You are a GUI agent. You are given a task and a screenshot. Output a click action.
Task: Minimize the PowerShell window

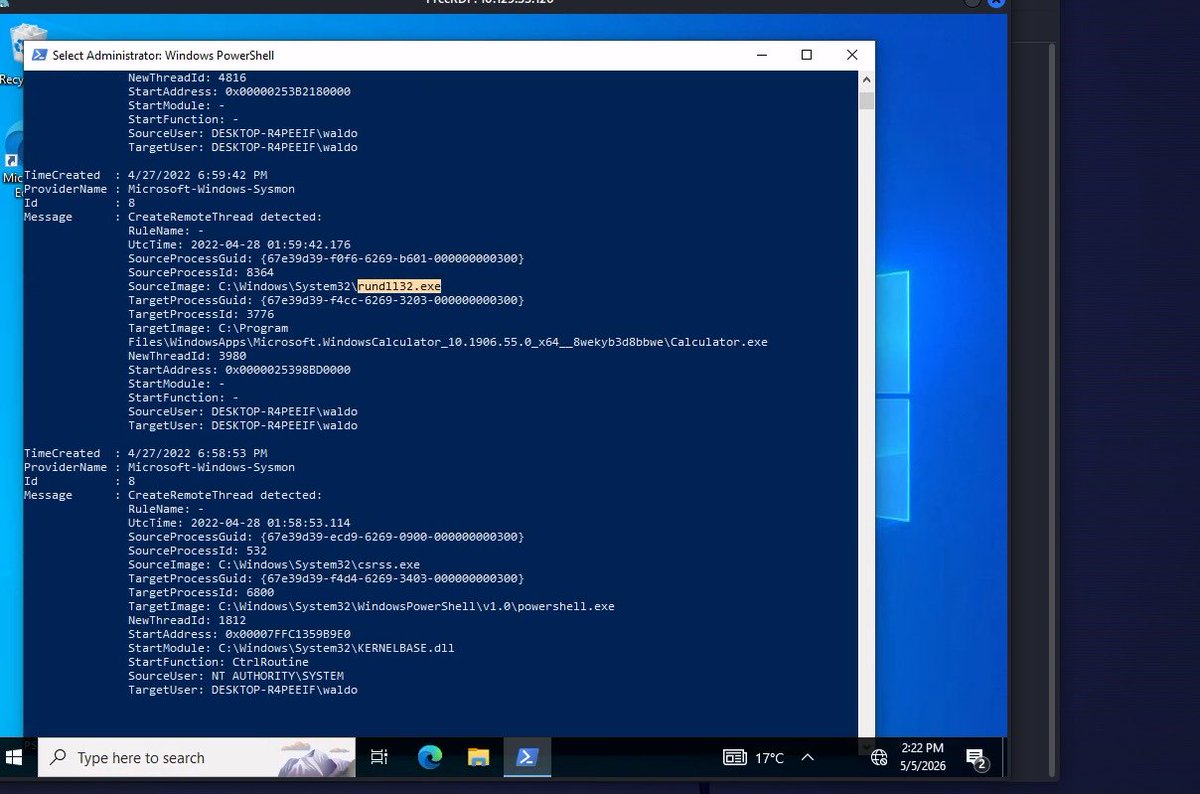pos(760,55)
